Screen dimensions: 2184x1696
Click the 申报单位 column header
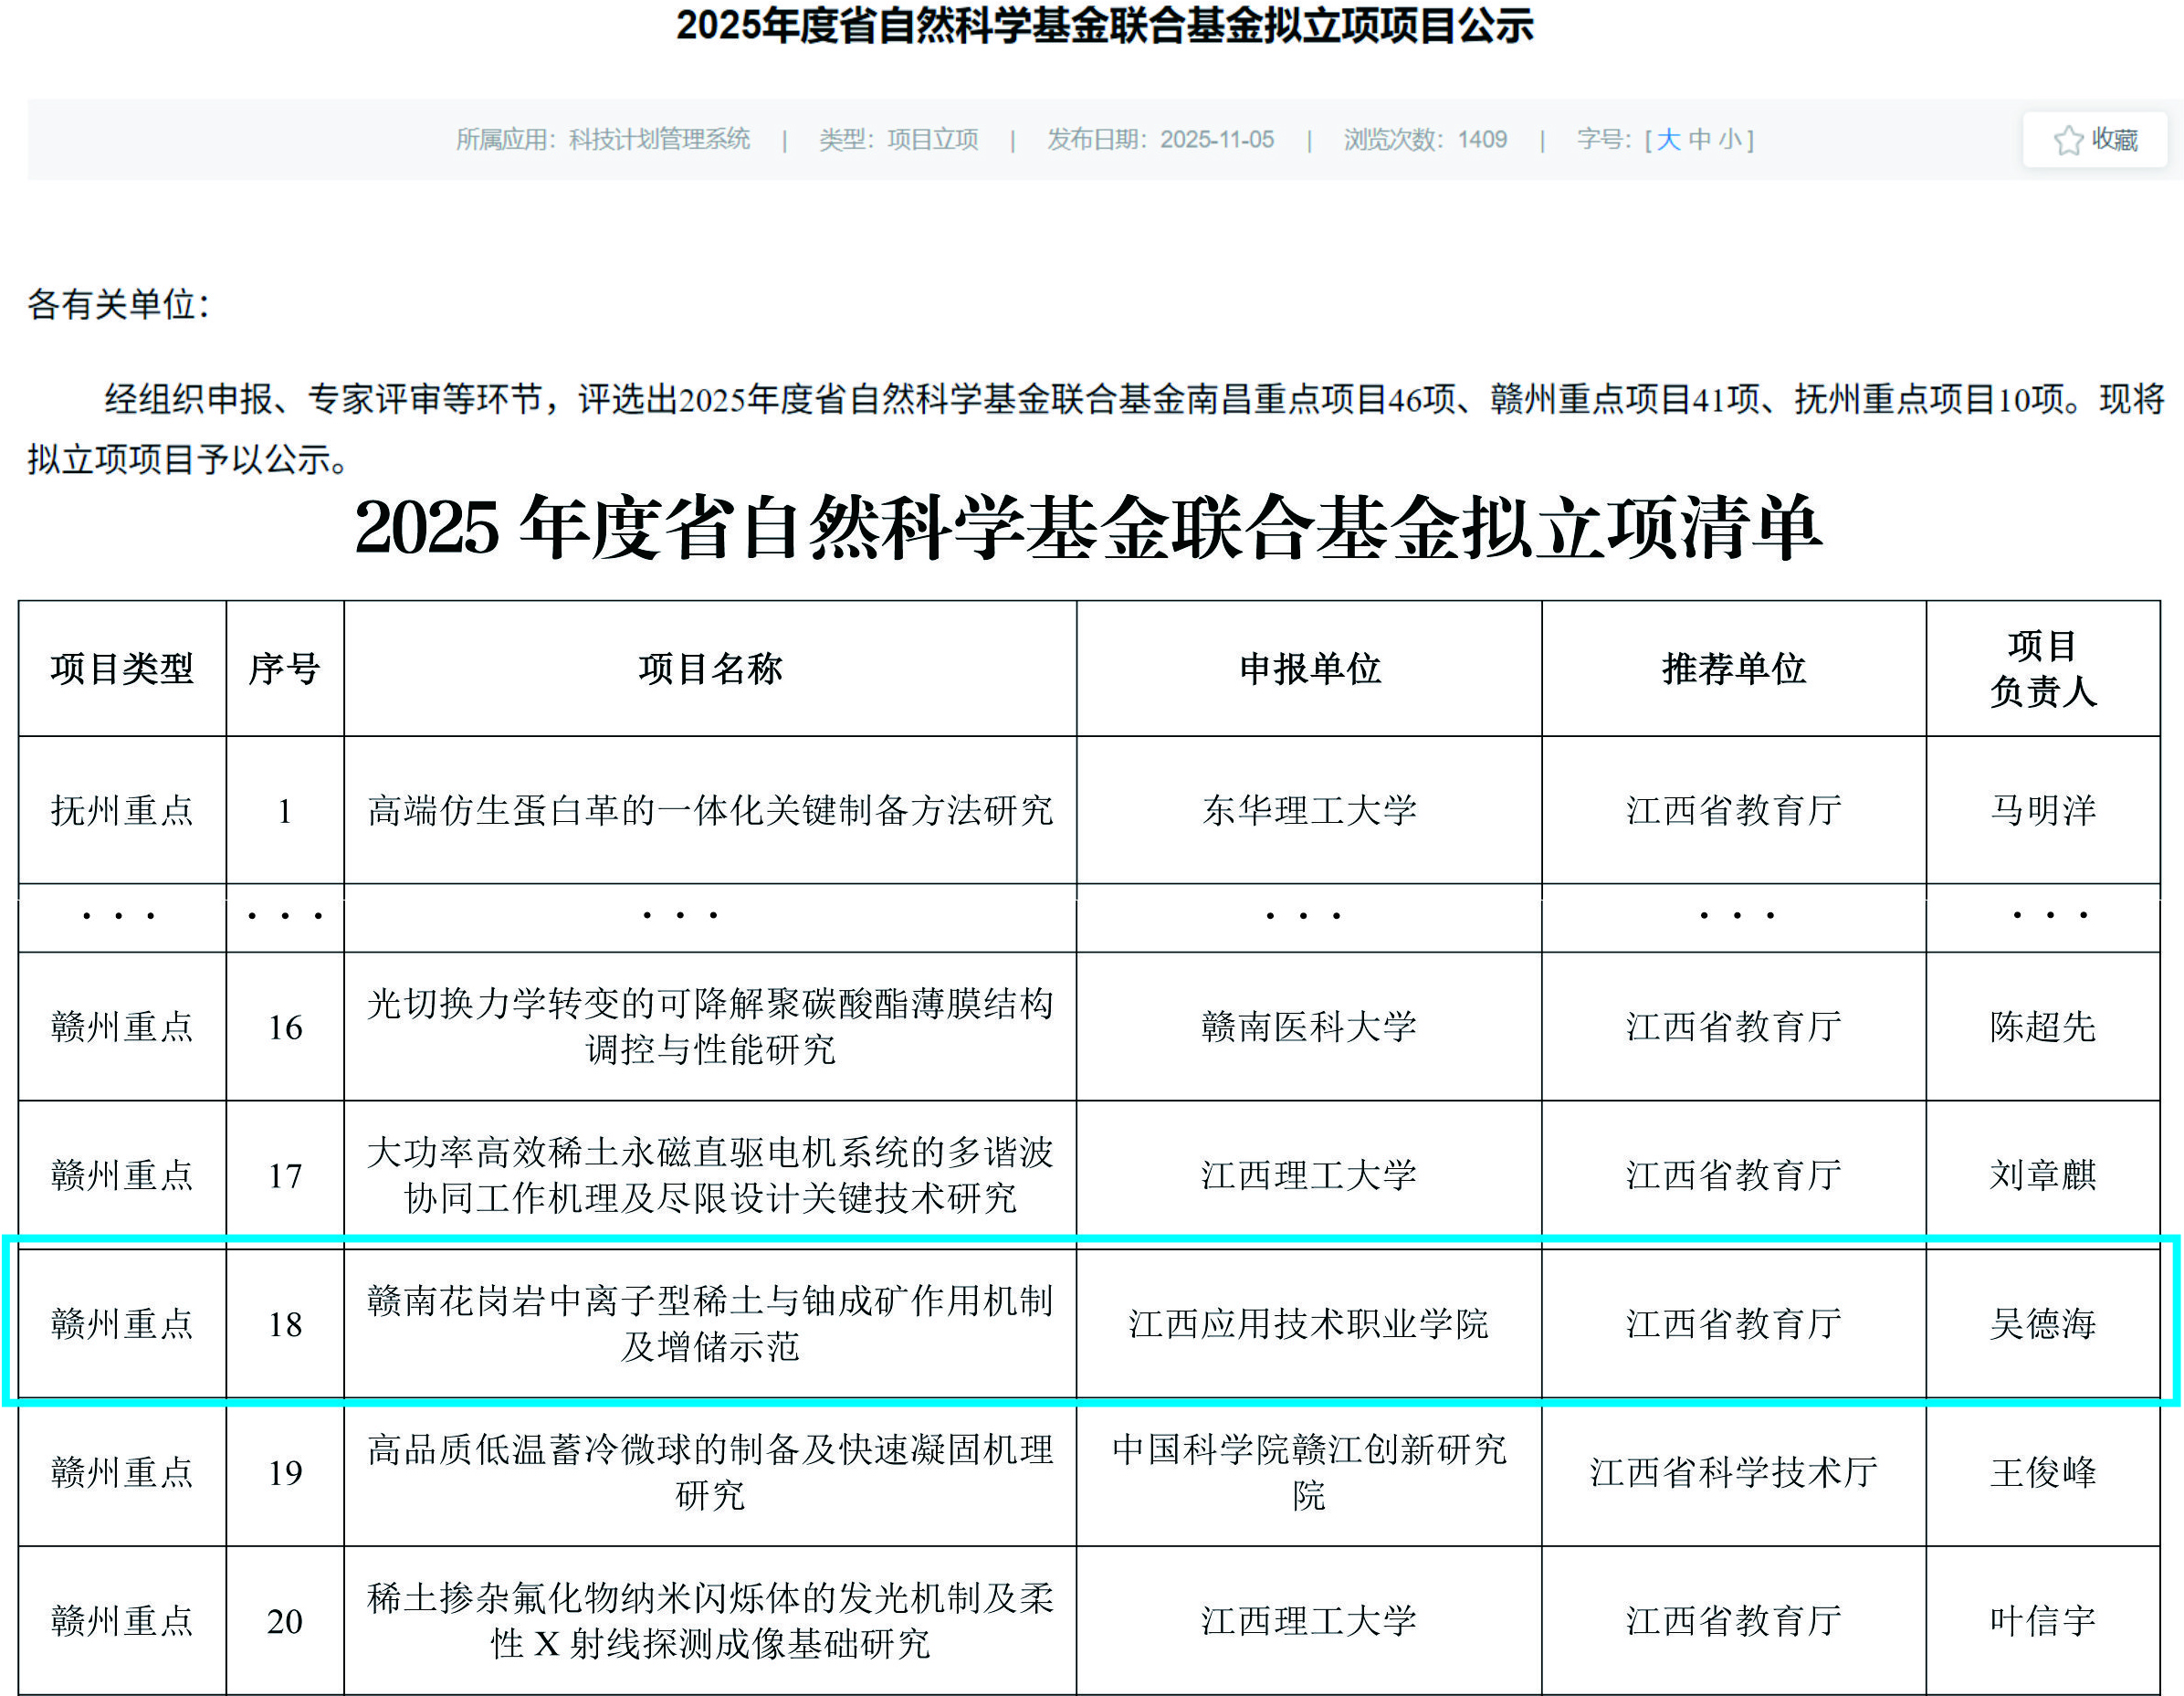(1309, 669)
